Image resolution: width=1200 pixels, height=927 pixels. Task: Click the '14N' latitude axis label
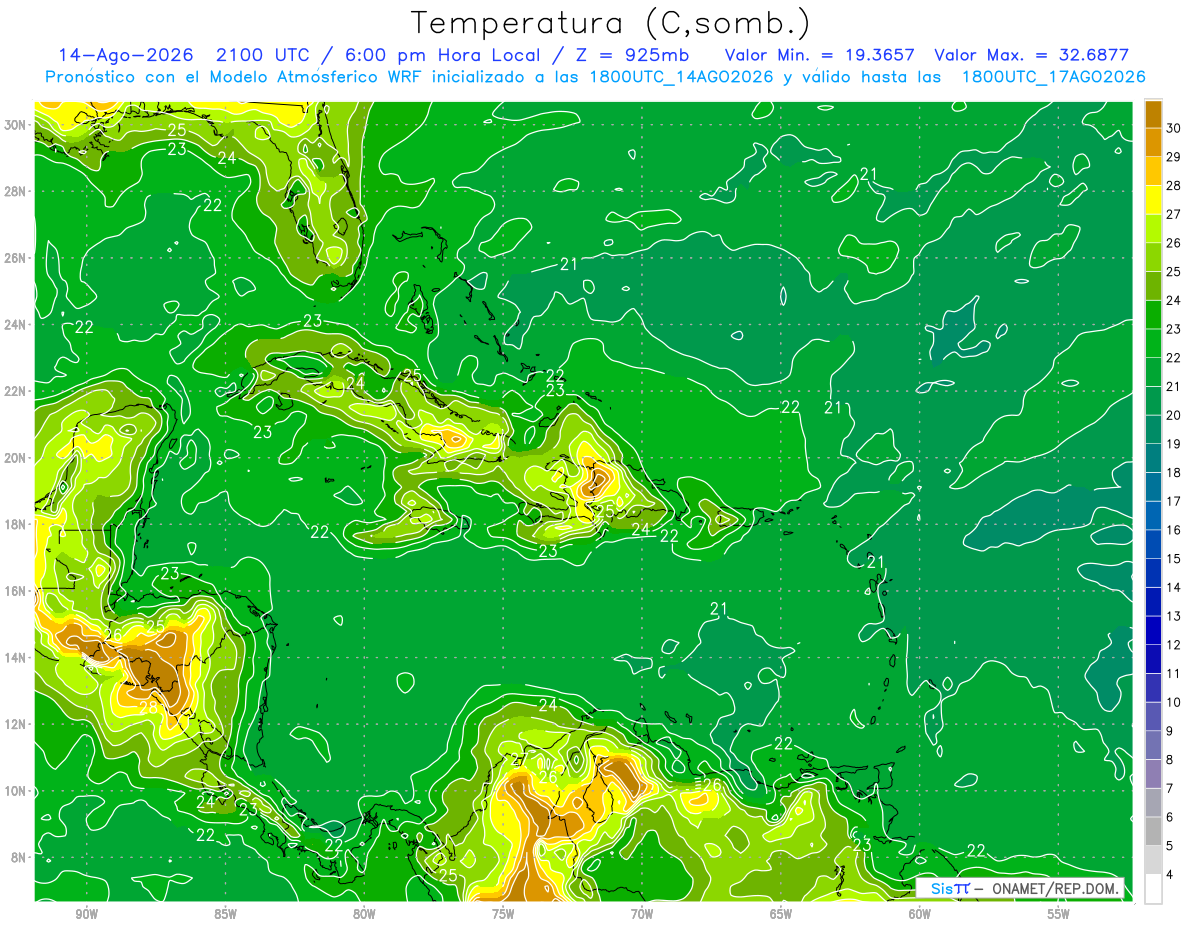coord(15,657)
